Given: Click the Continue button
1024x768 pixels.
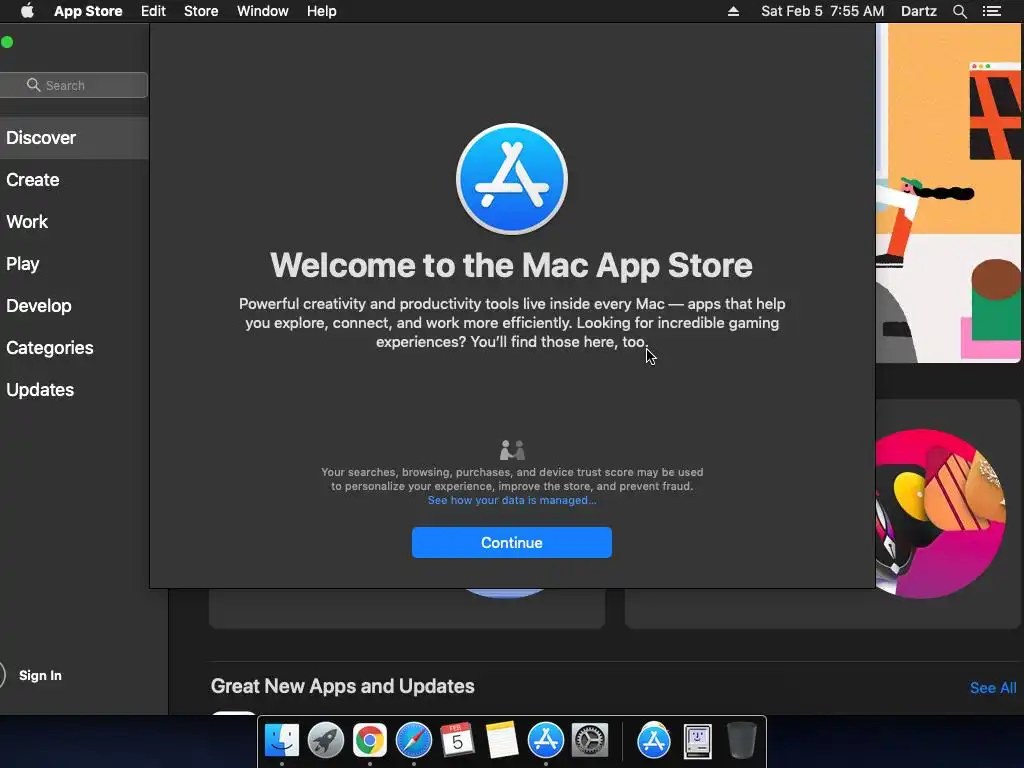Looking at the screenshot, I should (511, 542).
